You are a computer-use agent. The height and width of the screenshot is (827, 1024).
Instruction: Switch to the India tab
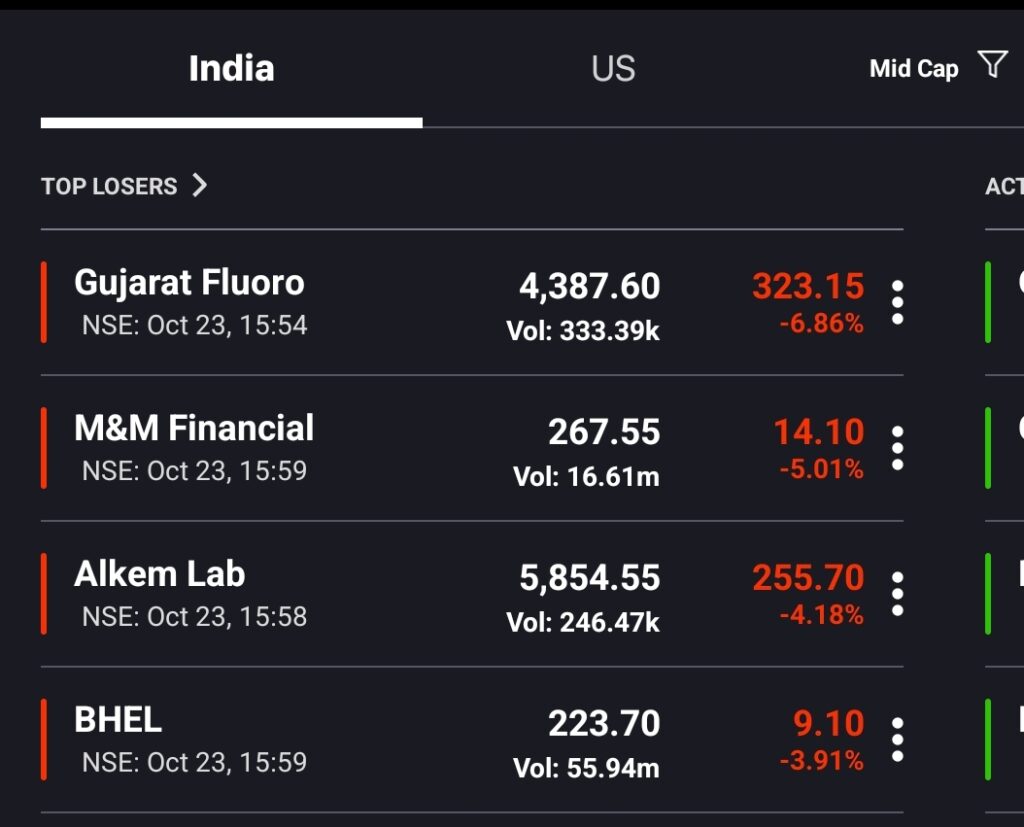click(x=231, y=69)
